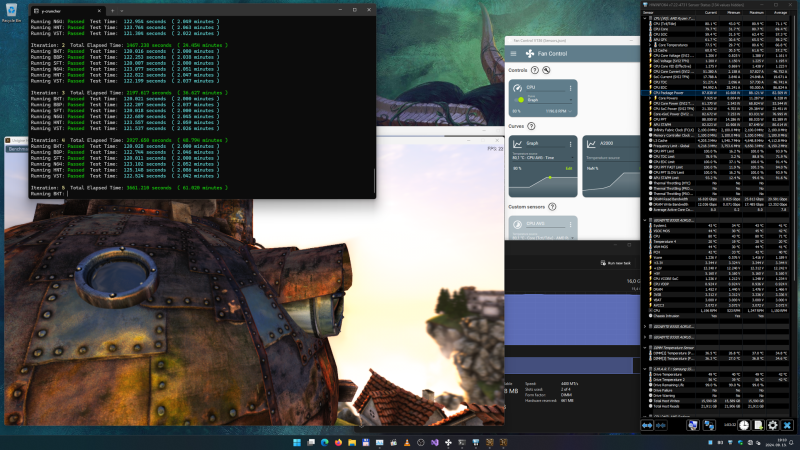The image size is (800, 450).
Task: Click the HWiNFO expand columns arrows button
Action: [647, 425]
